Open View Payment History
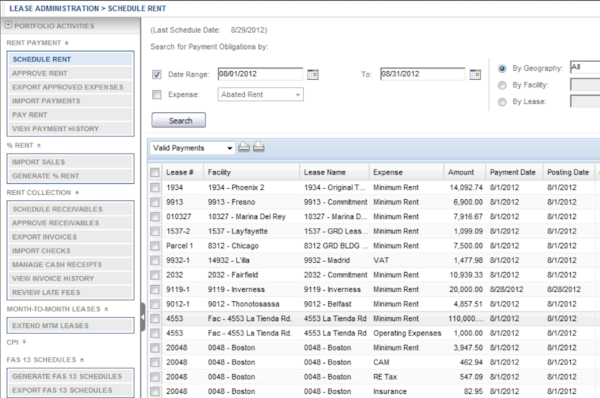Image resolution: width=600 pixels, height=398 pixels. click(70, 129)
